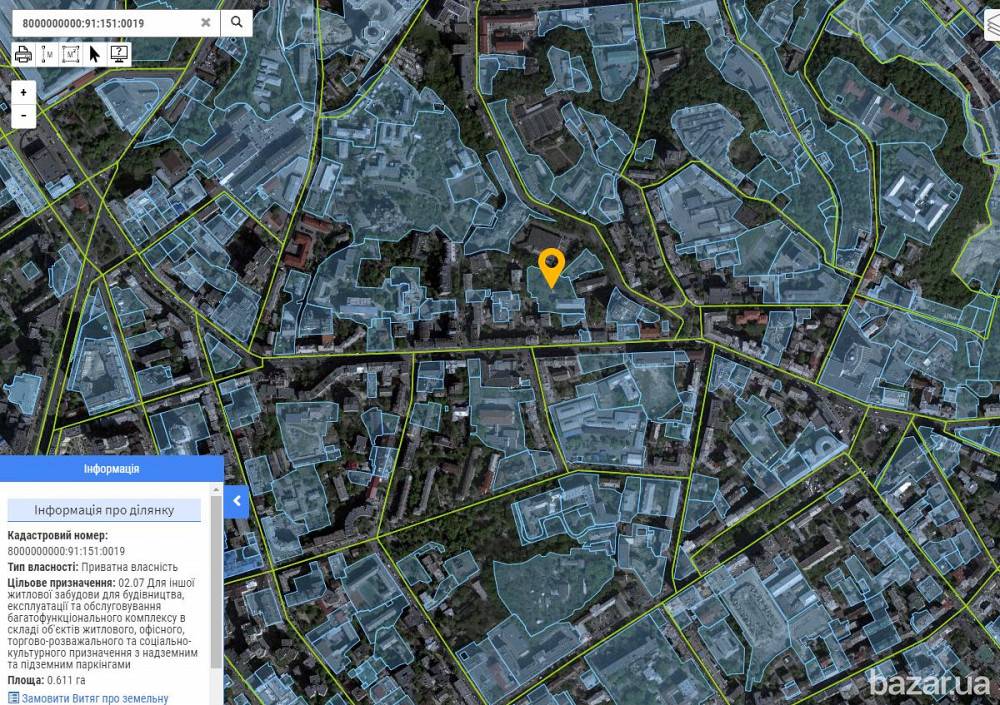Zoom out with the minus button
The width and height of the screenshot is (1000, 705).
click(x=23, y=116)
